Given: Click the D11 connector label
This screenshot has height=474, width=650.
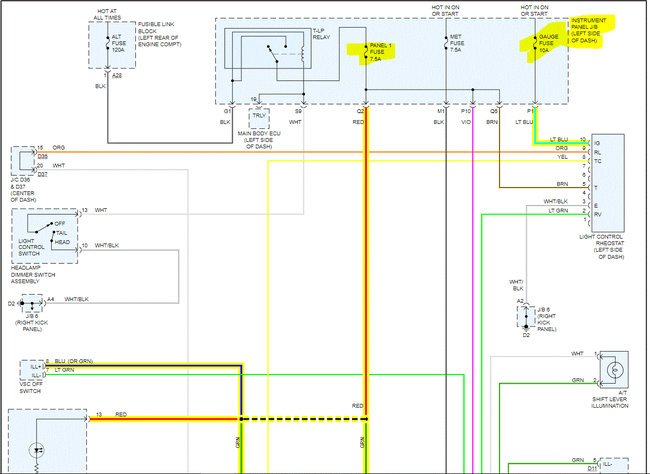Looking at the screenshot, I should [x=592, y=468].
